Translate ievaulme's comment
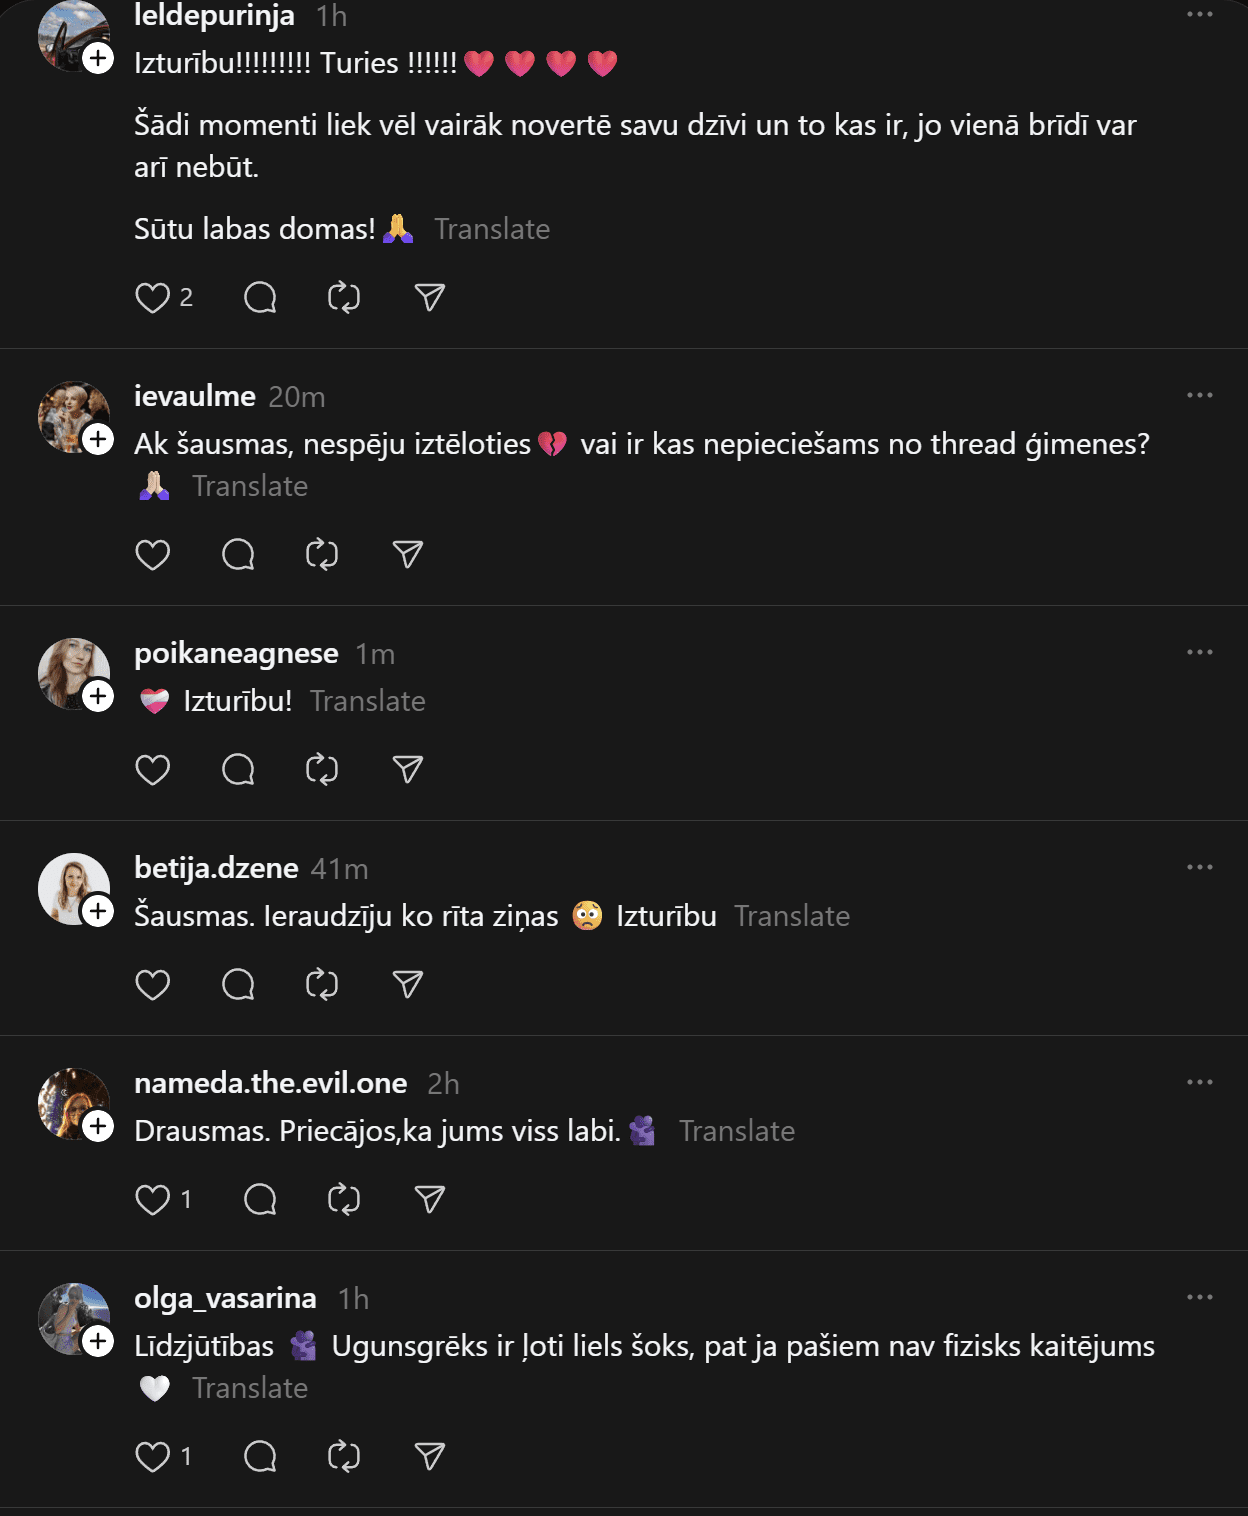The height and width of the screenshot is (1516, 1248). (x=250, y=487)
